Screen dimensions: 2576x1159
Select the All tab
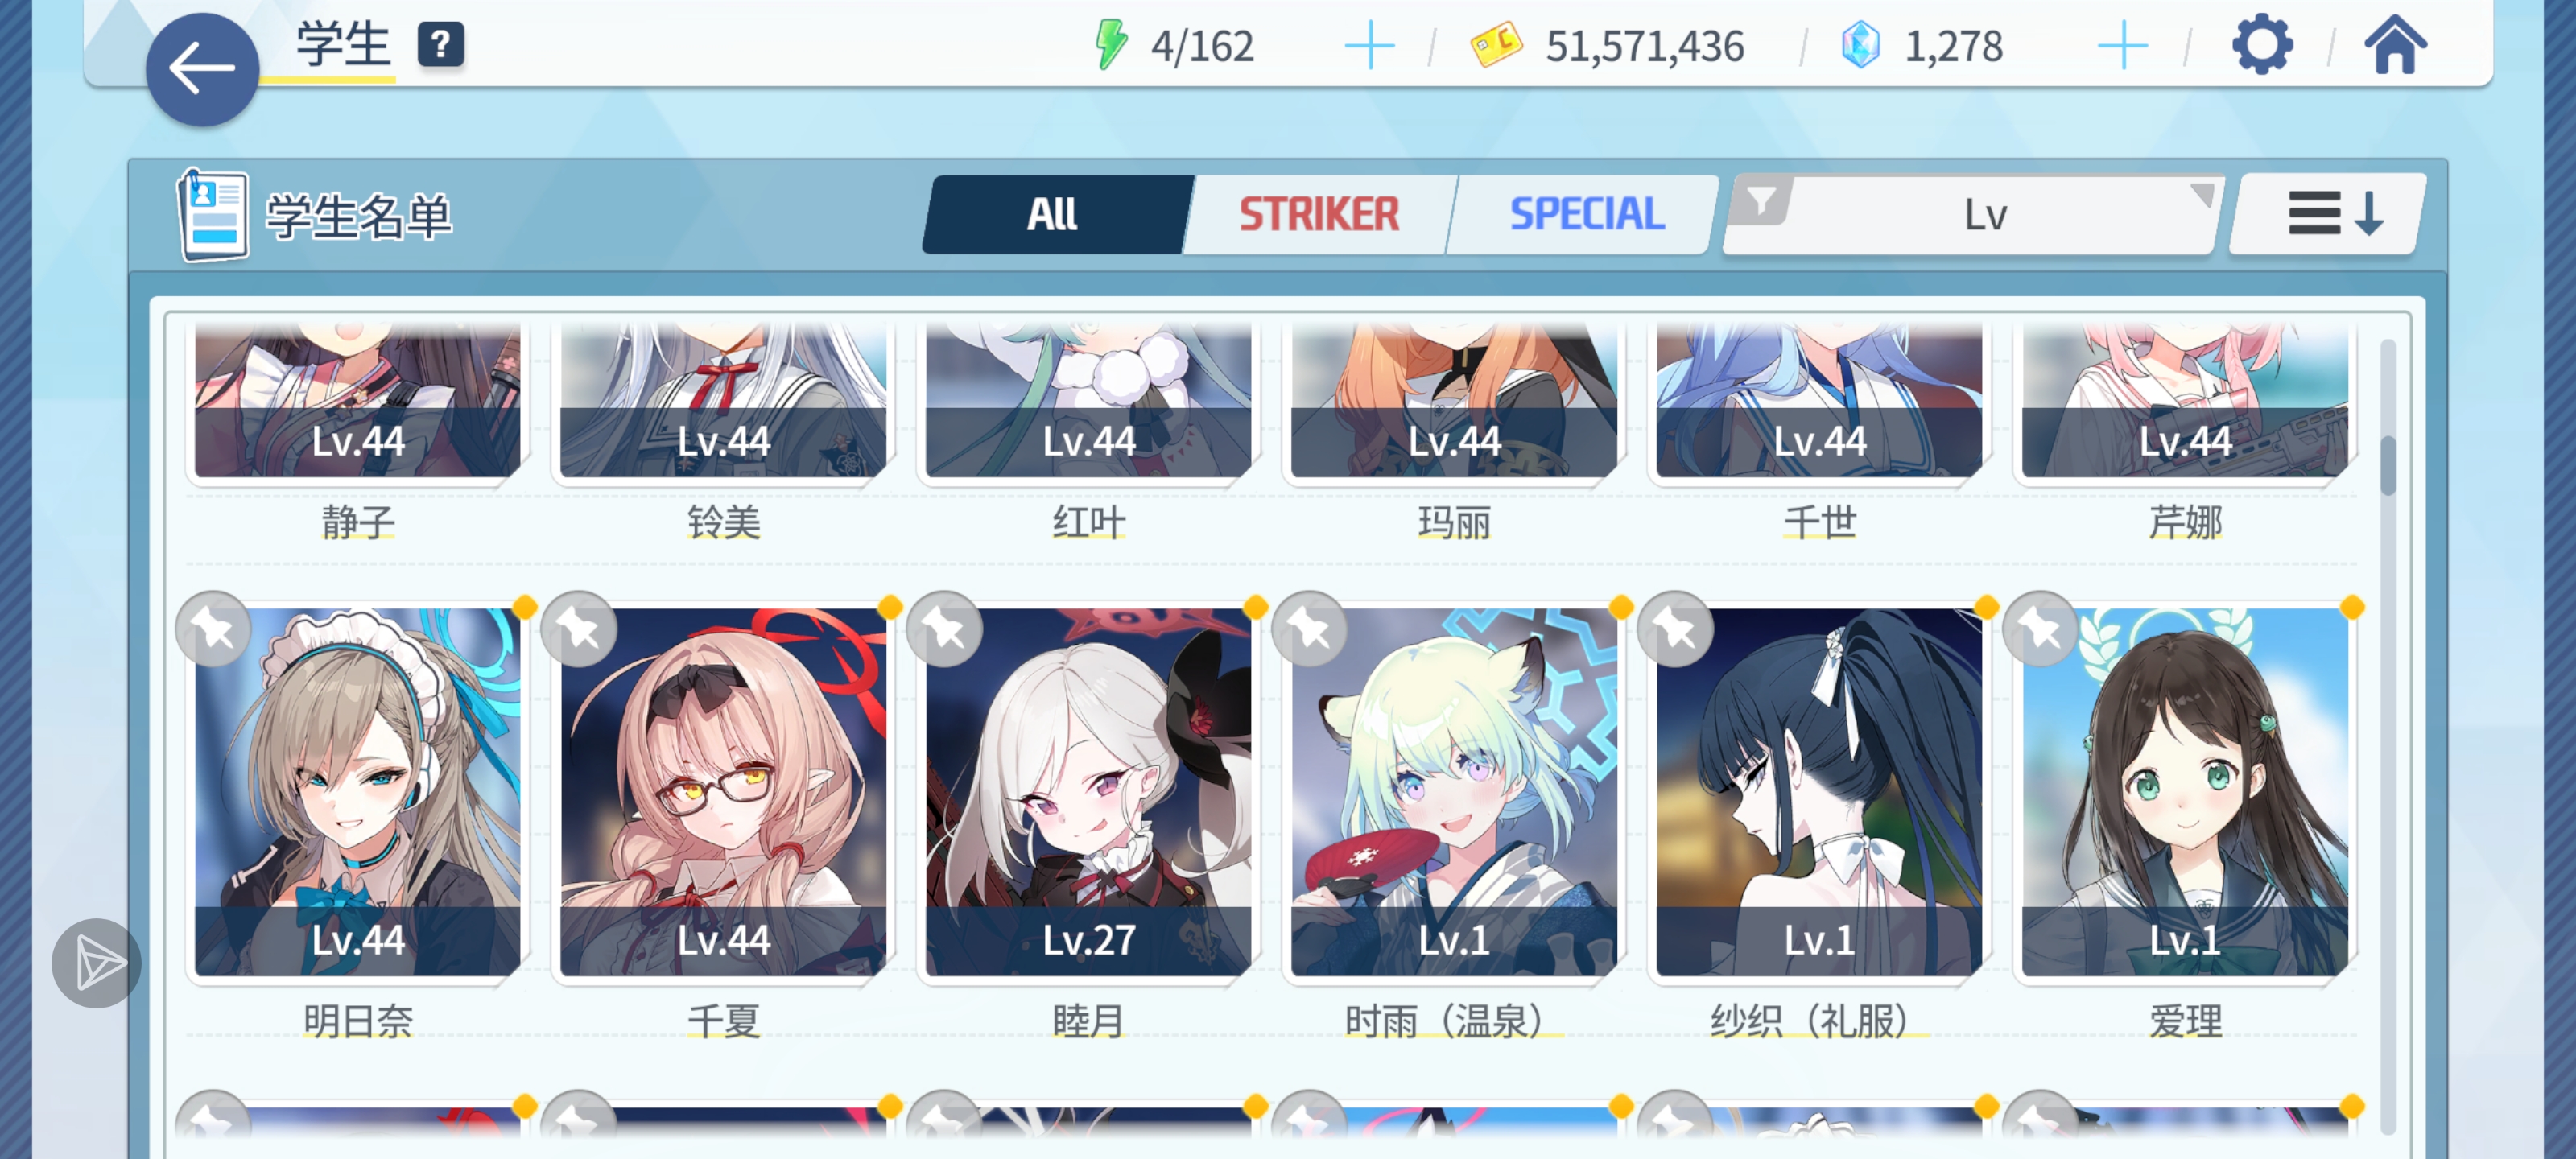pyautogui.click(x=1053, y=214)
